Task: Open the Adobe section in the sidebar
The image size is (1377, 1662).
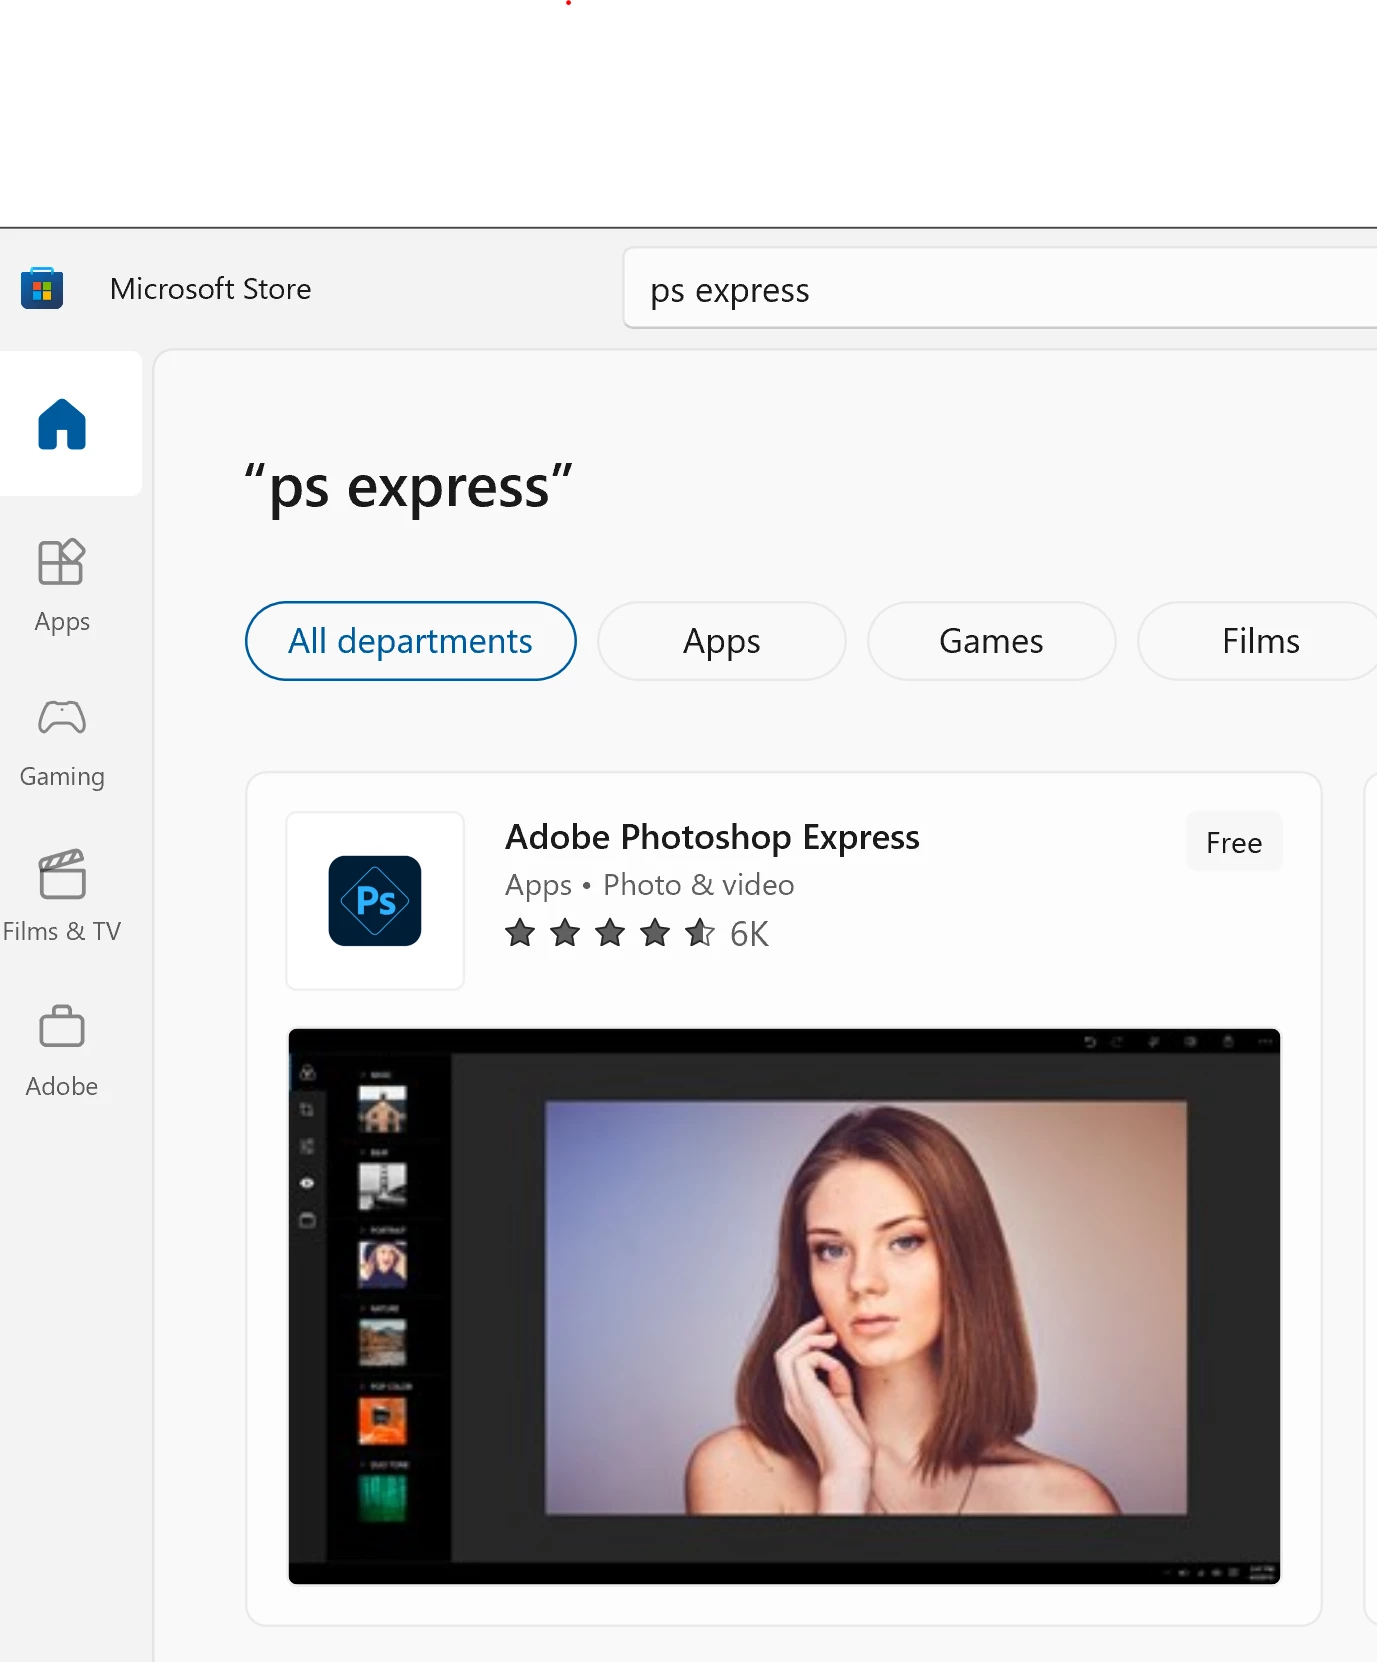Action: [62, 1051]
